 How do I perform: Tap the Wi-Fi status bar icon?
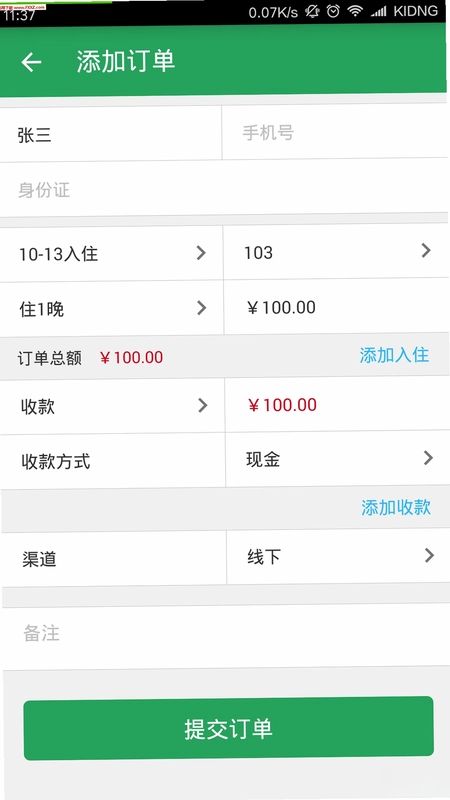pyautogui.click(x=355, y=11)
